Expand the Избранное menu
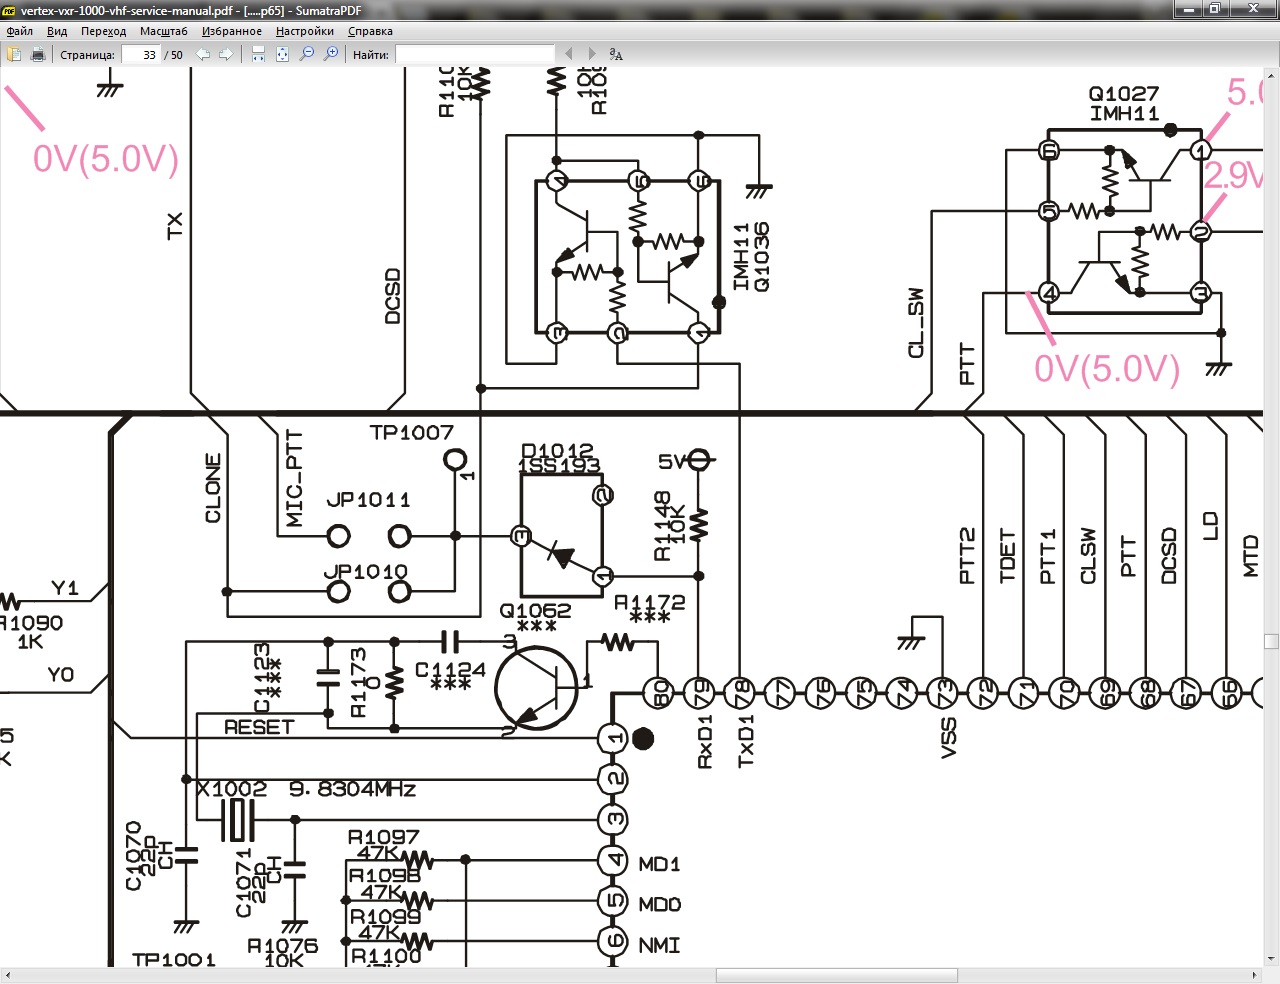 tap(231, 31)
